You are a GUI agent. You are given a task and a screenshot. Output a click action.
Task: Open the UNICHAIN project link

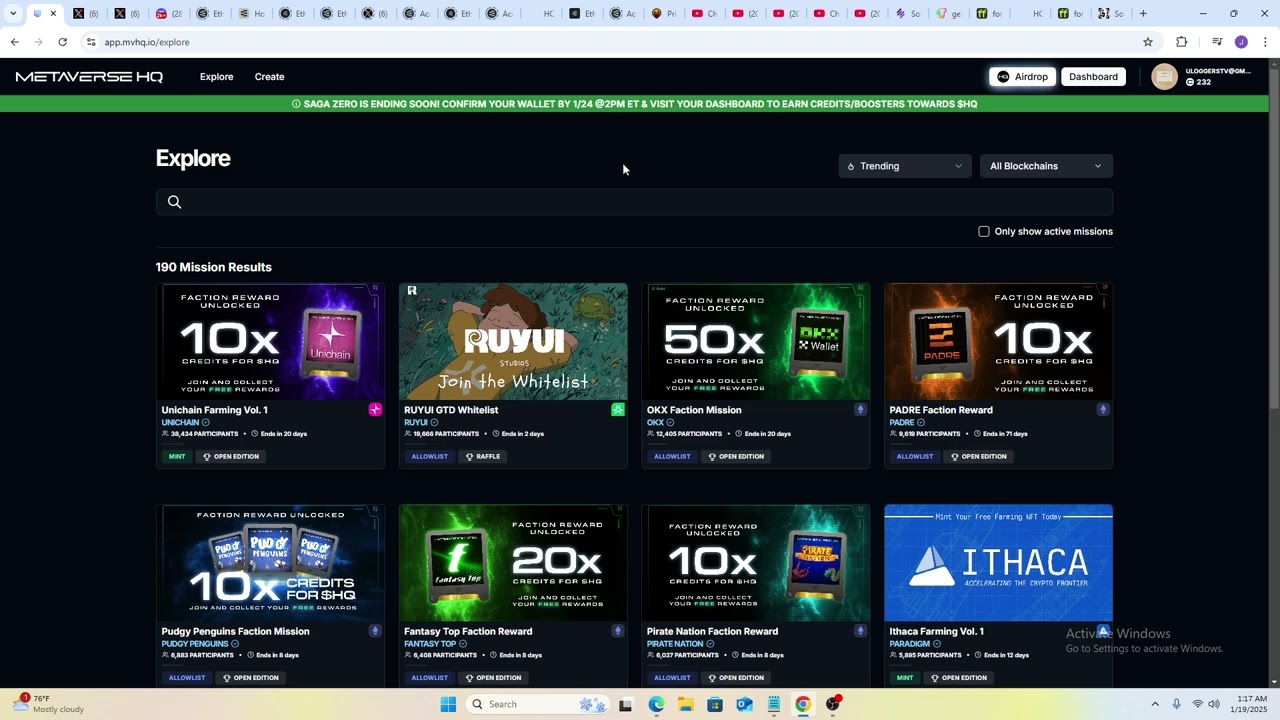point(180,423)
